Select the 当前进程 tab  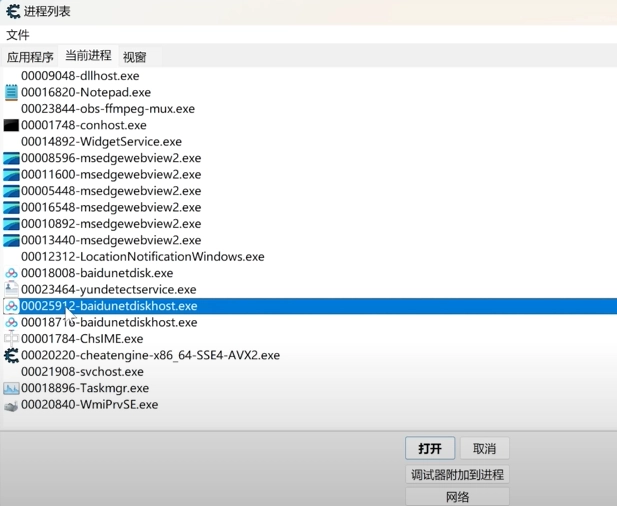(88, 56)
